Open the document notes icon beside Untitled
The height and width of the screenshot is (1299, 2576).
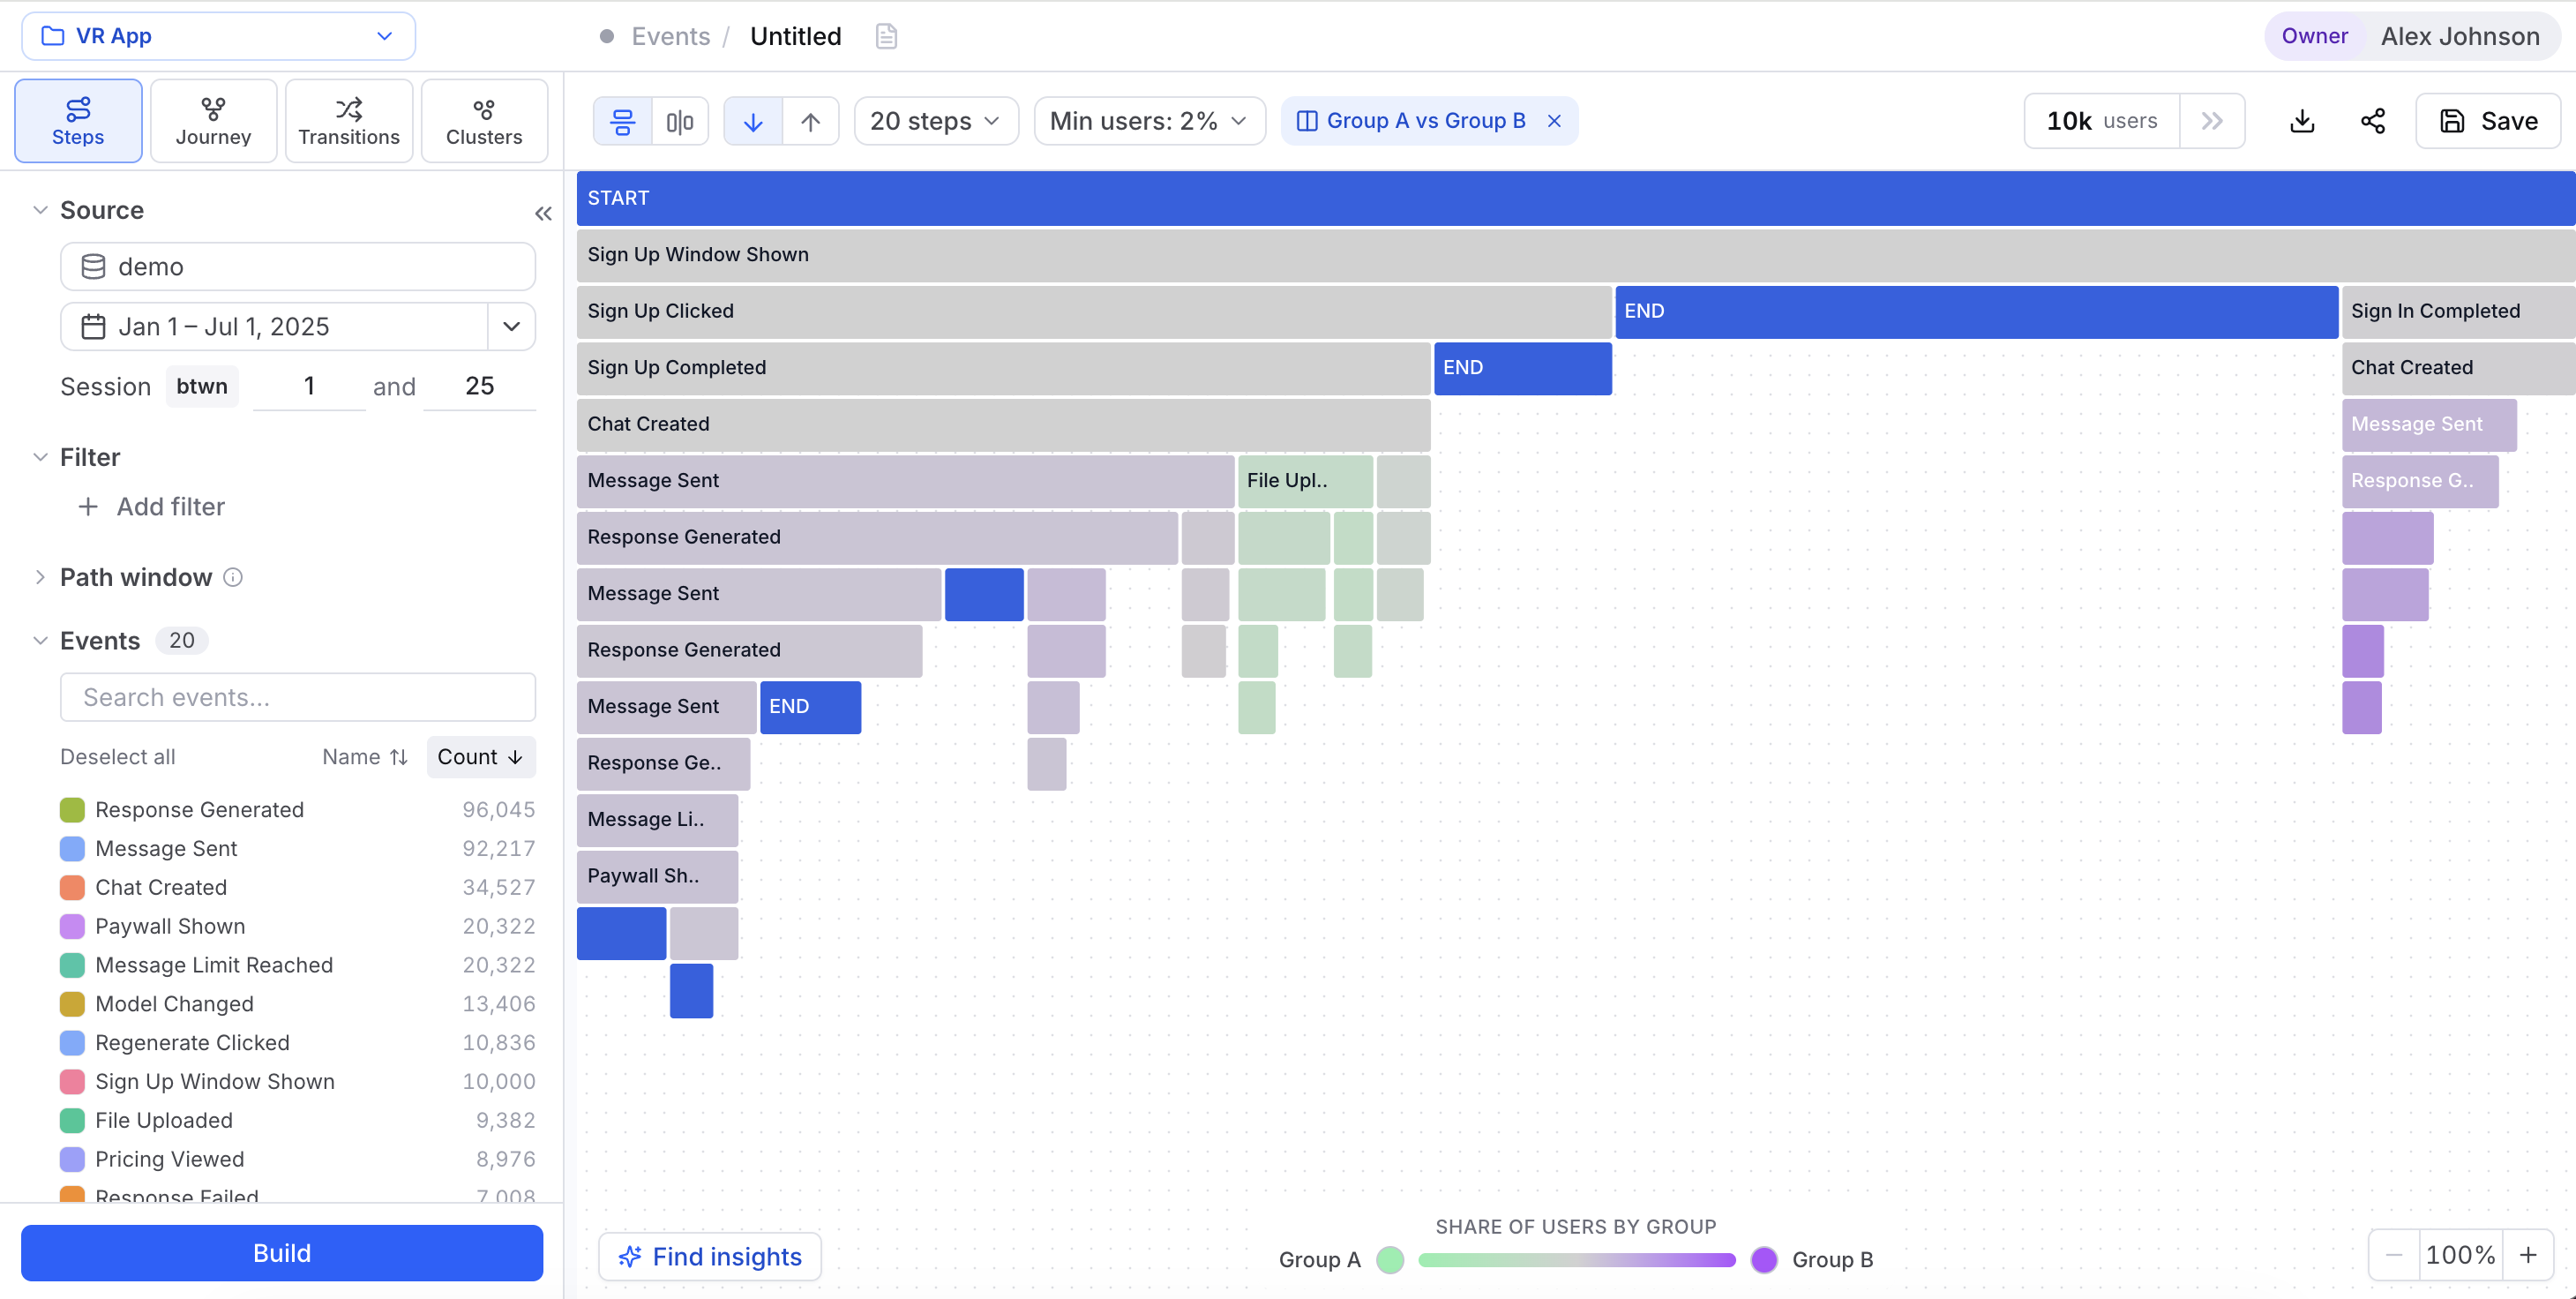tap(886, 37)
